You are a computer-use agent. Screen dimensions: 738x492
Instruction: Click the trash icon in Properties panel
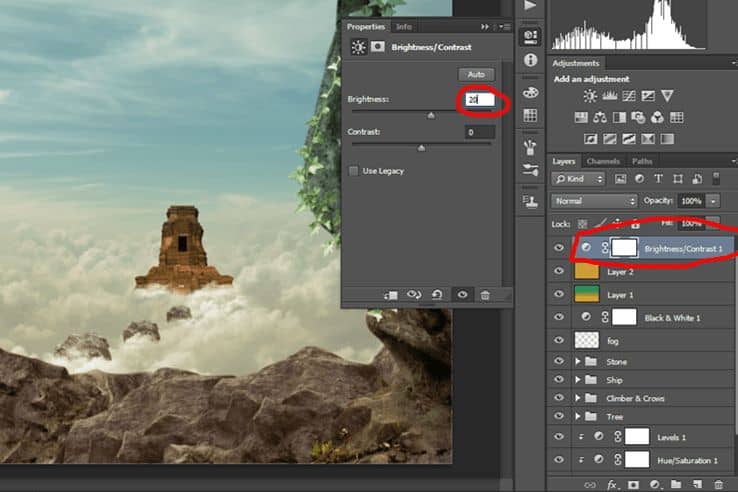click(x=485, y=295)
